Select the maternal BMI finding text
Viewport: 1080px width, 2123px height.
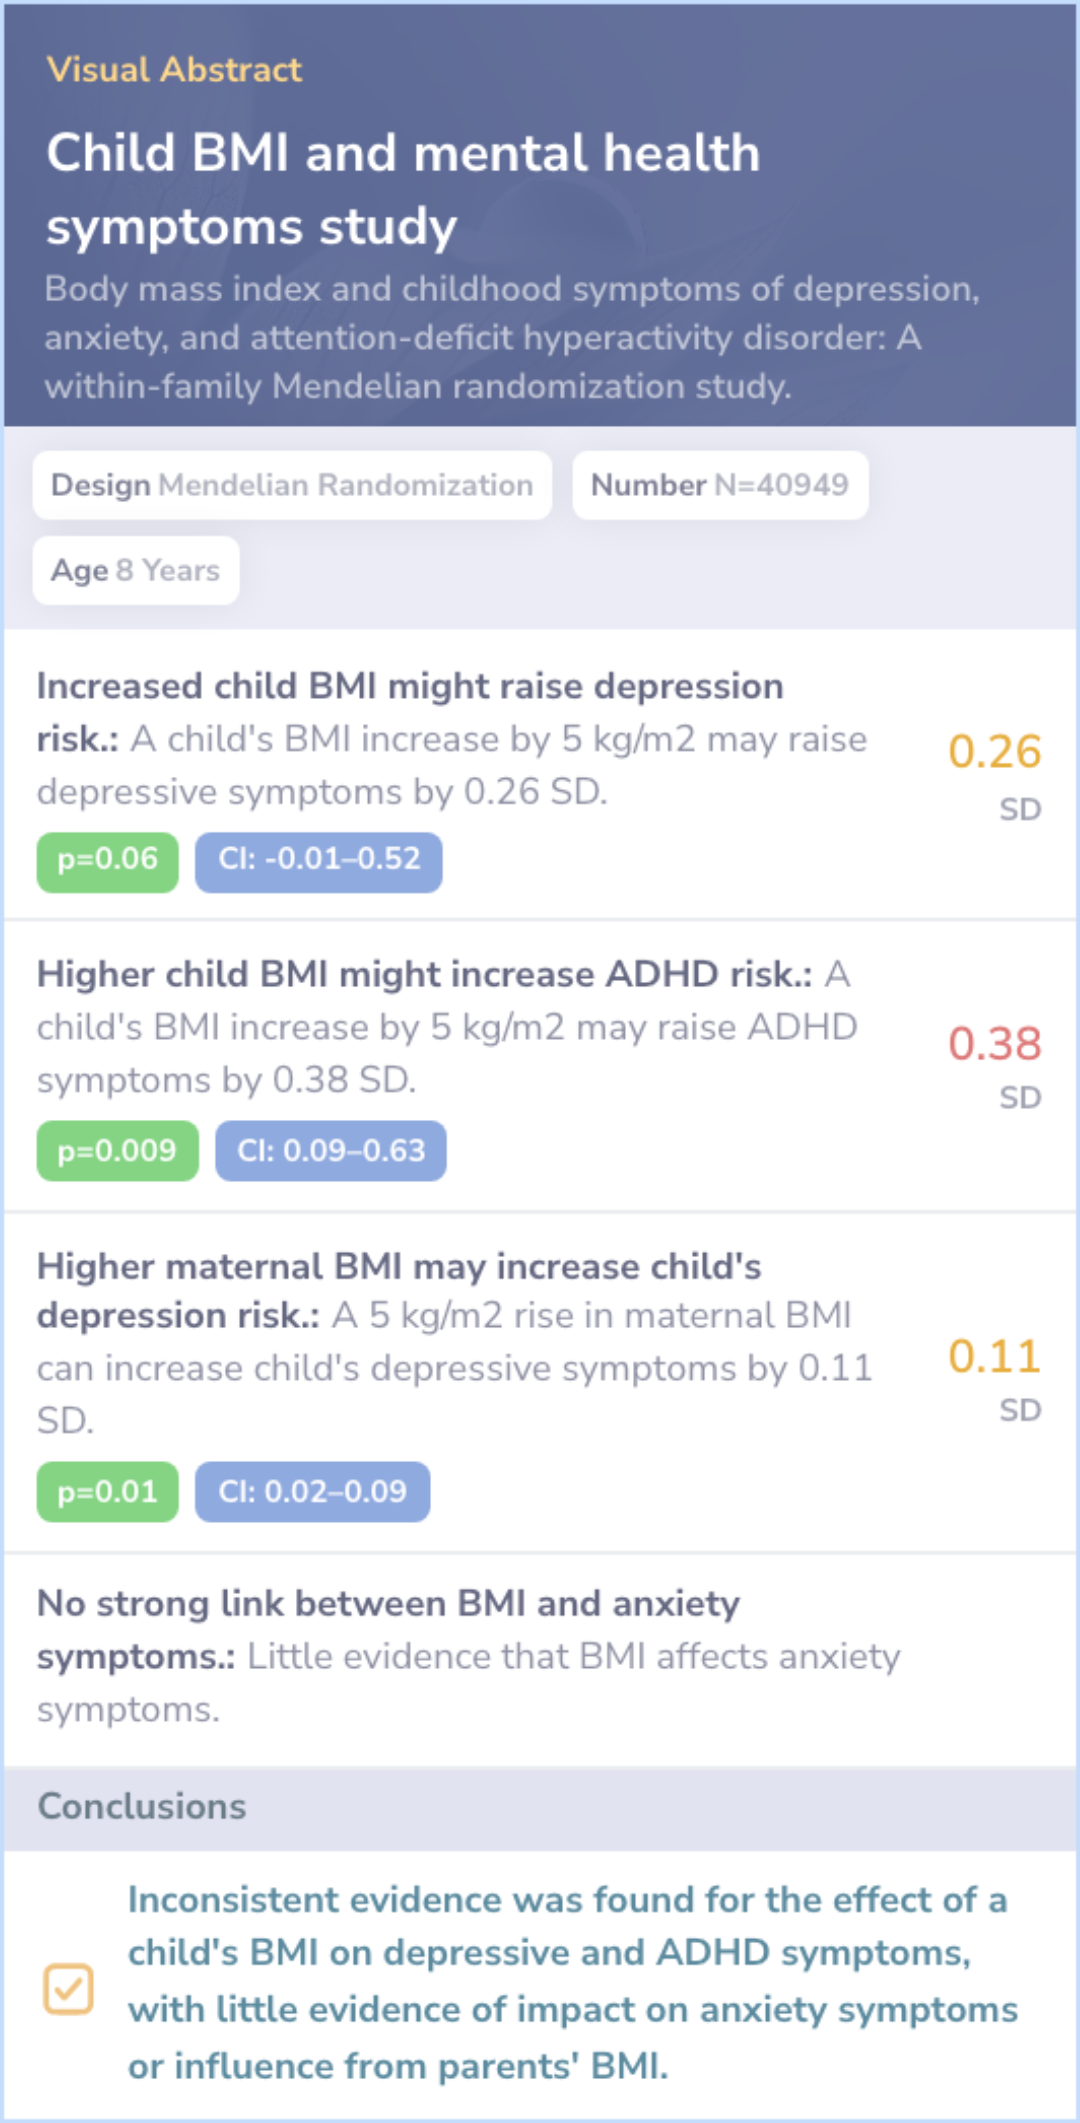coord(454,1341)
